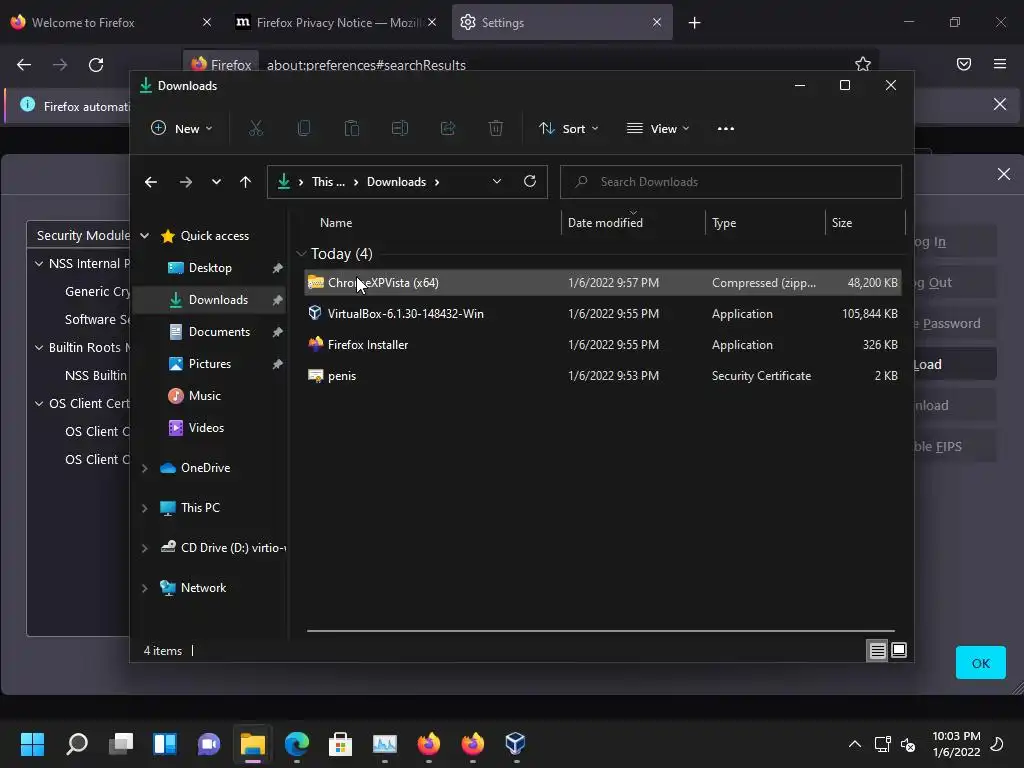Select Firefox Installer file

[602, 345]
